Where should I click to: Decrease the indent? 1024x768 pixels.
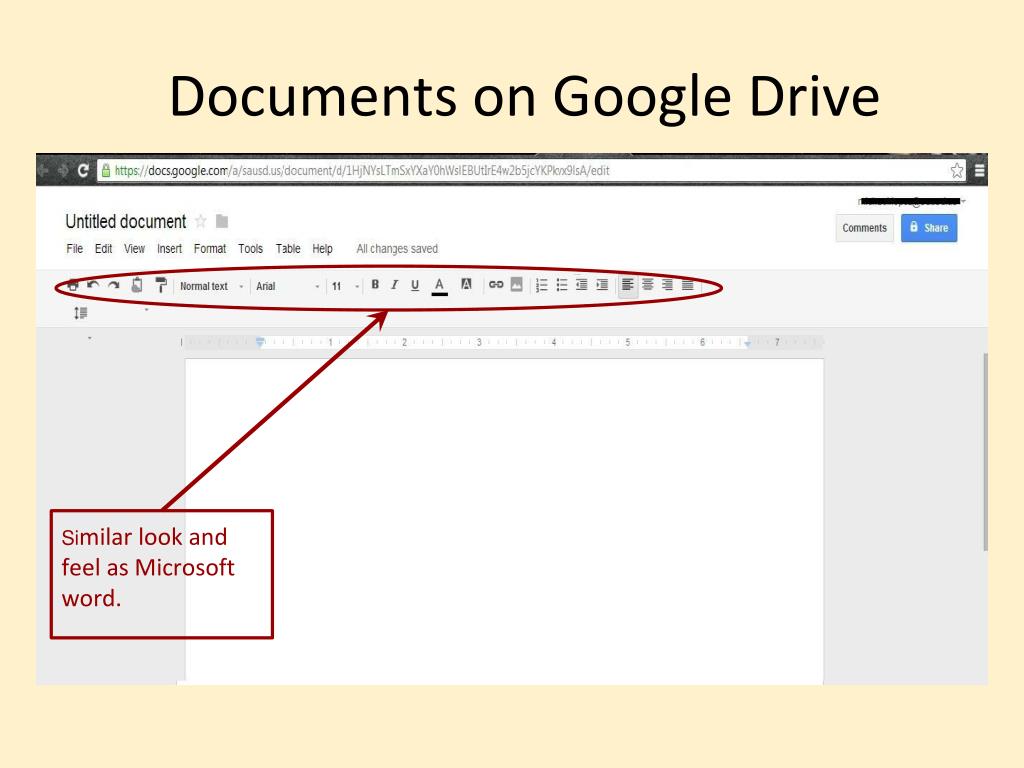(x=582, y=285)
